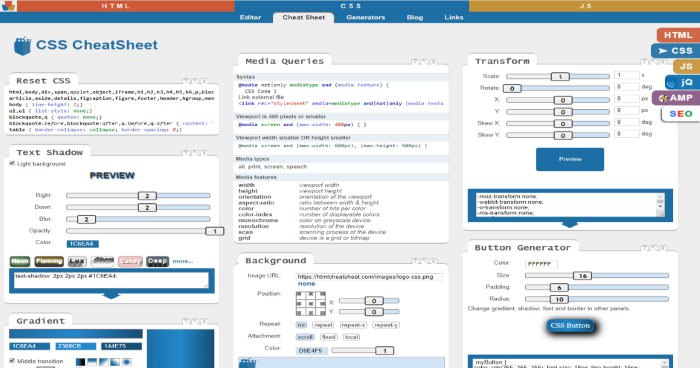Toggle the Light background checkbox
This screenshot has width=700, height=368.
[12, 163]
